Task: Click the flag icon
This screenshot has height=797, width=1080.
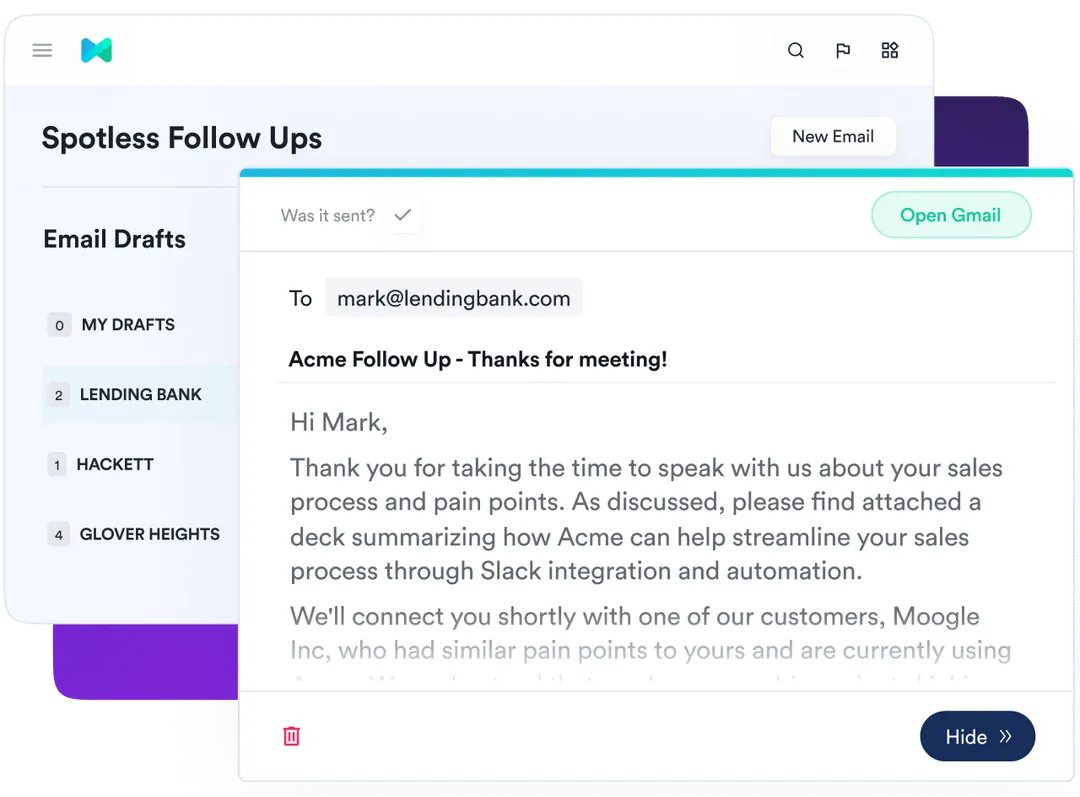Action: (842, 50)
